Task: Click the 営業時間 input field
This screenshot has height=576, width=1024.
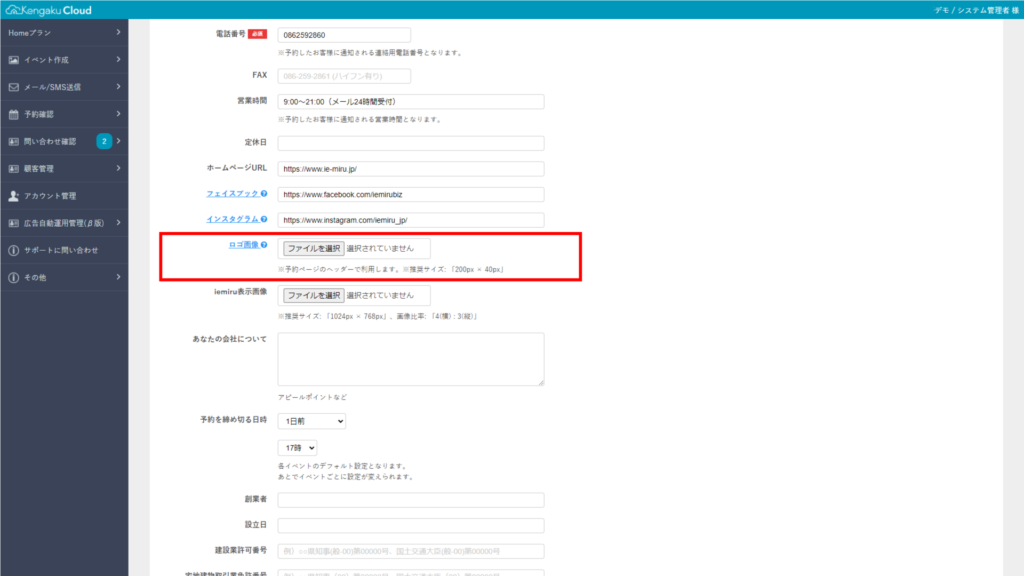Action: (411, 102)
